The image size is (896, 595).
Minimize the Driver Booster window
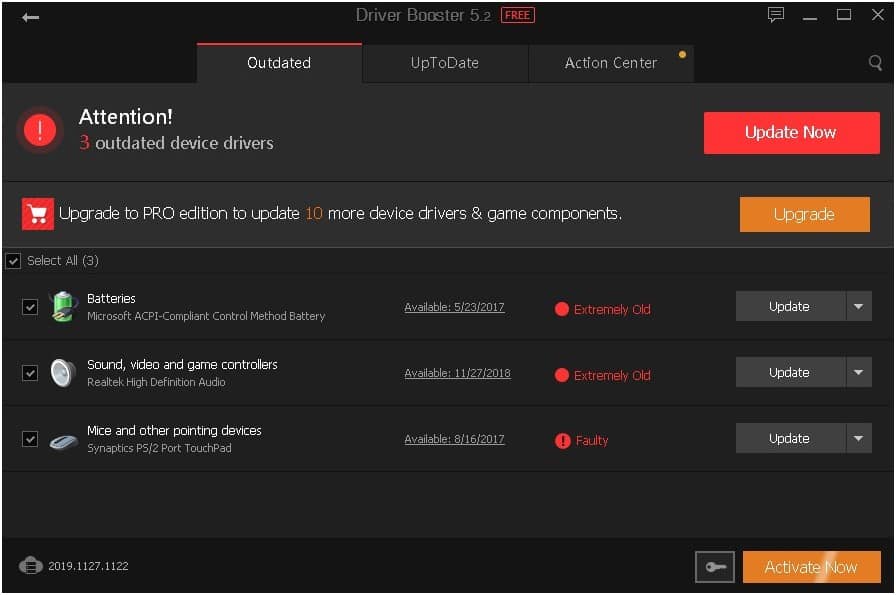pyautogui.click(x=809, y=17)
